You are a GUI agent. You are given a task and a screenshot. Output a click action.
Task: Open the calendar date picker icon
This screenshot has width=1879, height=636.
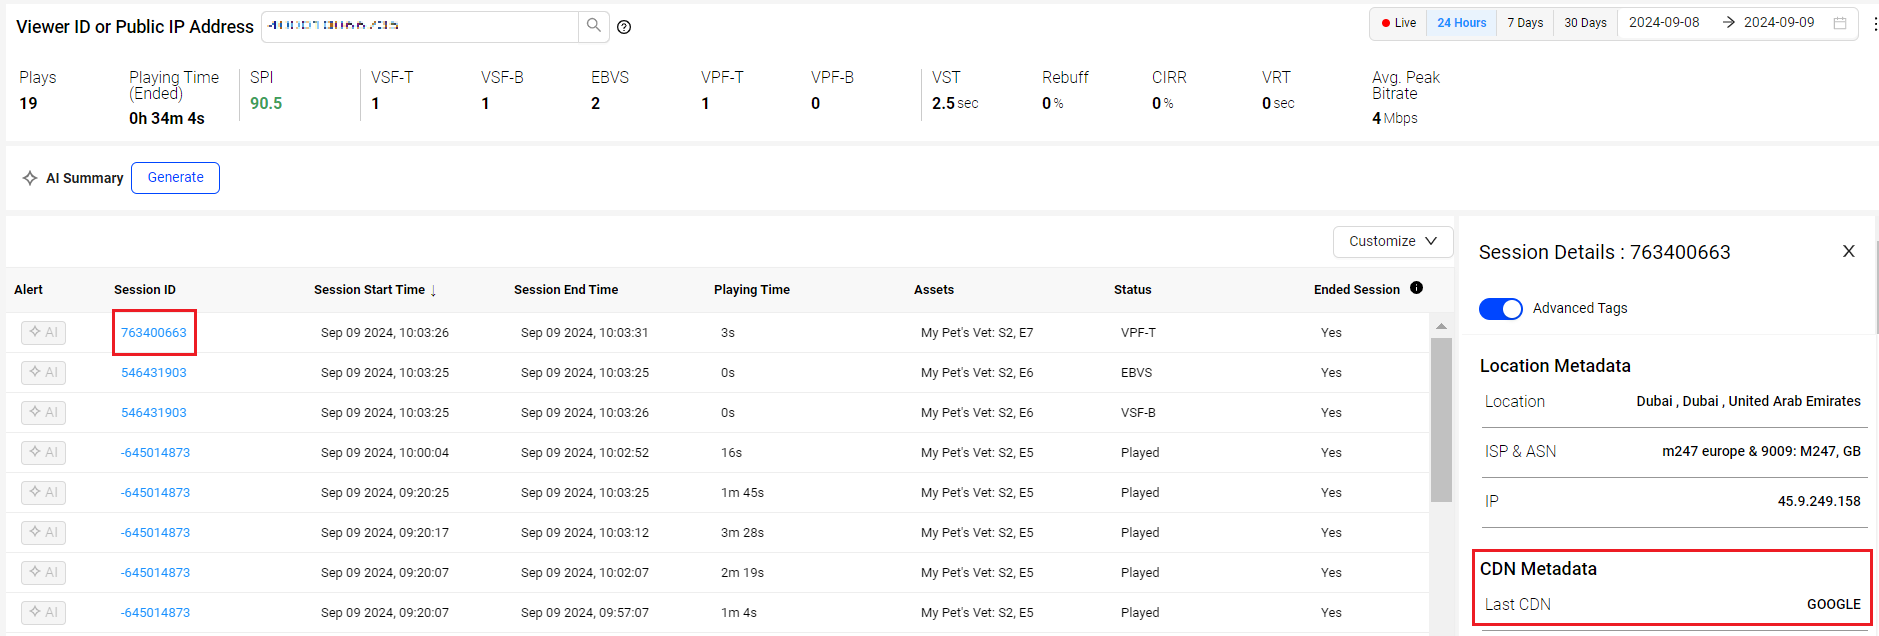click(1839, 23)
